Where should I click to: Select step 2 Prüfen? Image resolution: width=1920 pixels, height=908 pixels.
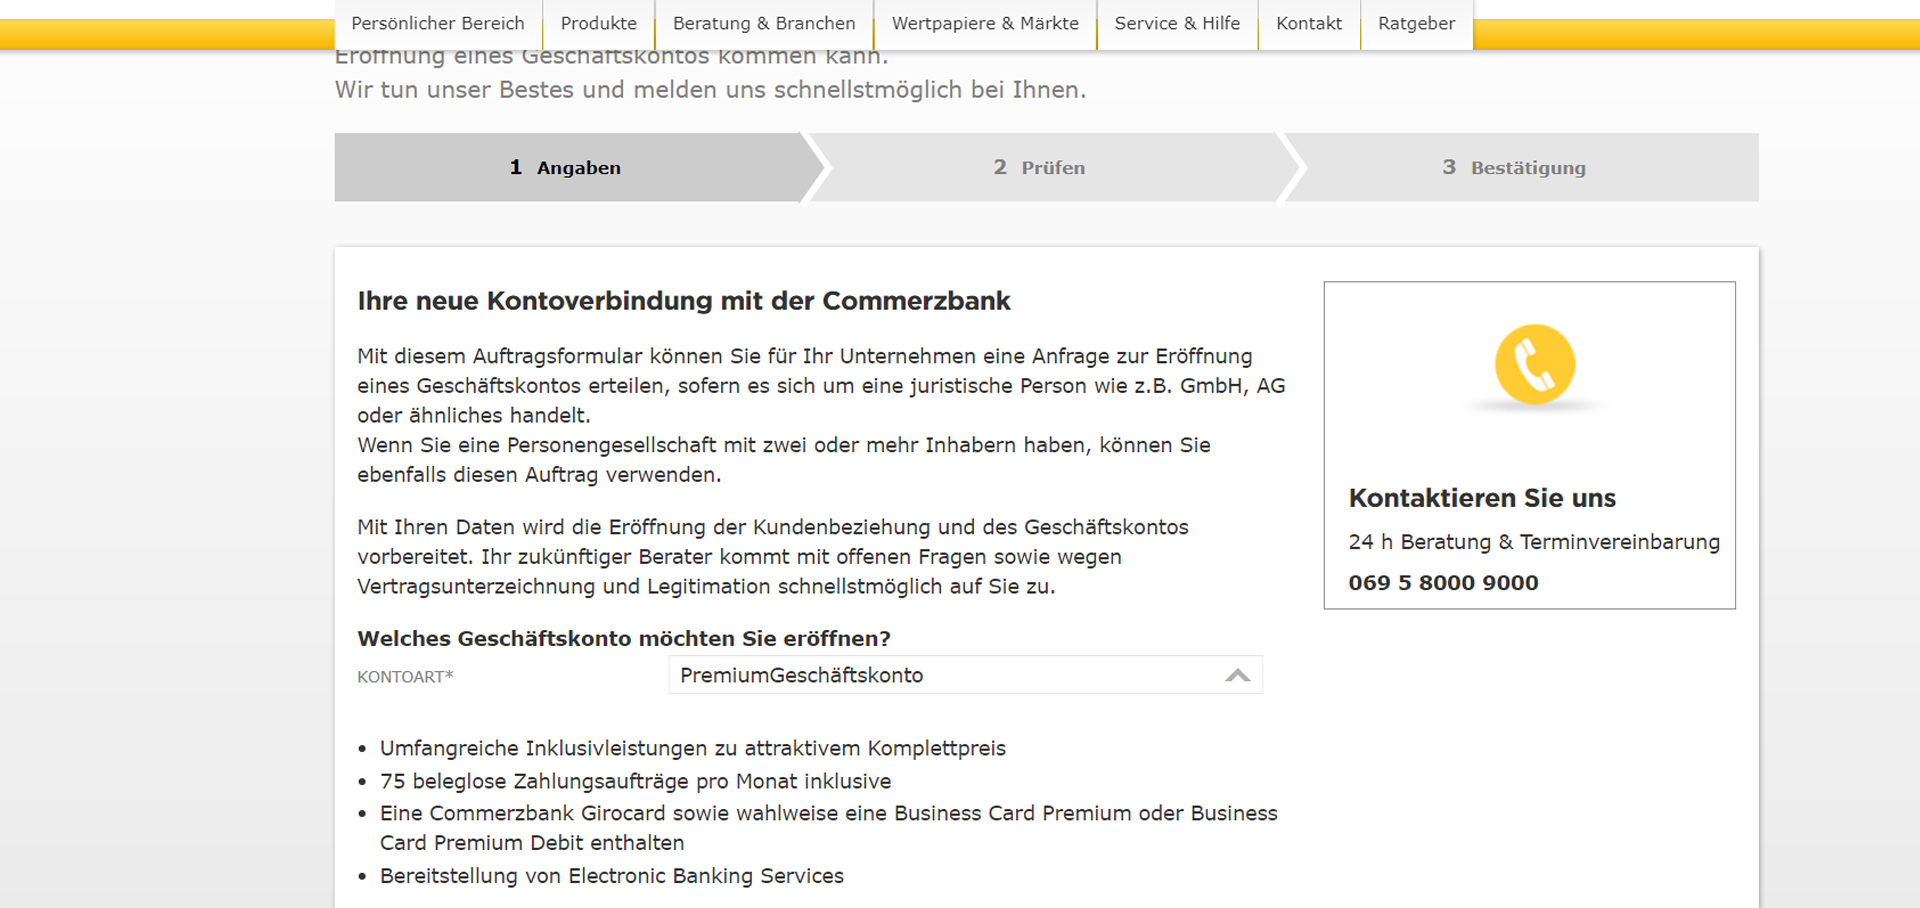pyautogui.click(x=1040, y=168)
